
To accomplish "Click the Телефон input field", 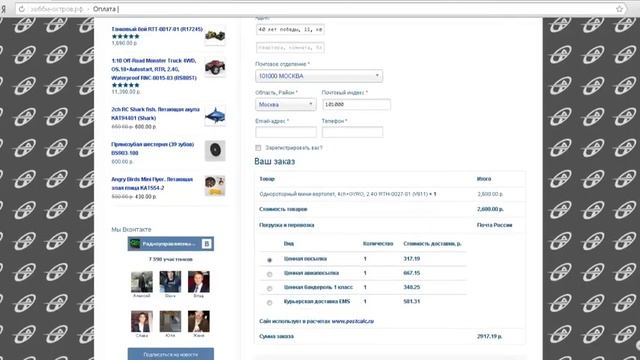I will click(352, 132).
